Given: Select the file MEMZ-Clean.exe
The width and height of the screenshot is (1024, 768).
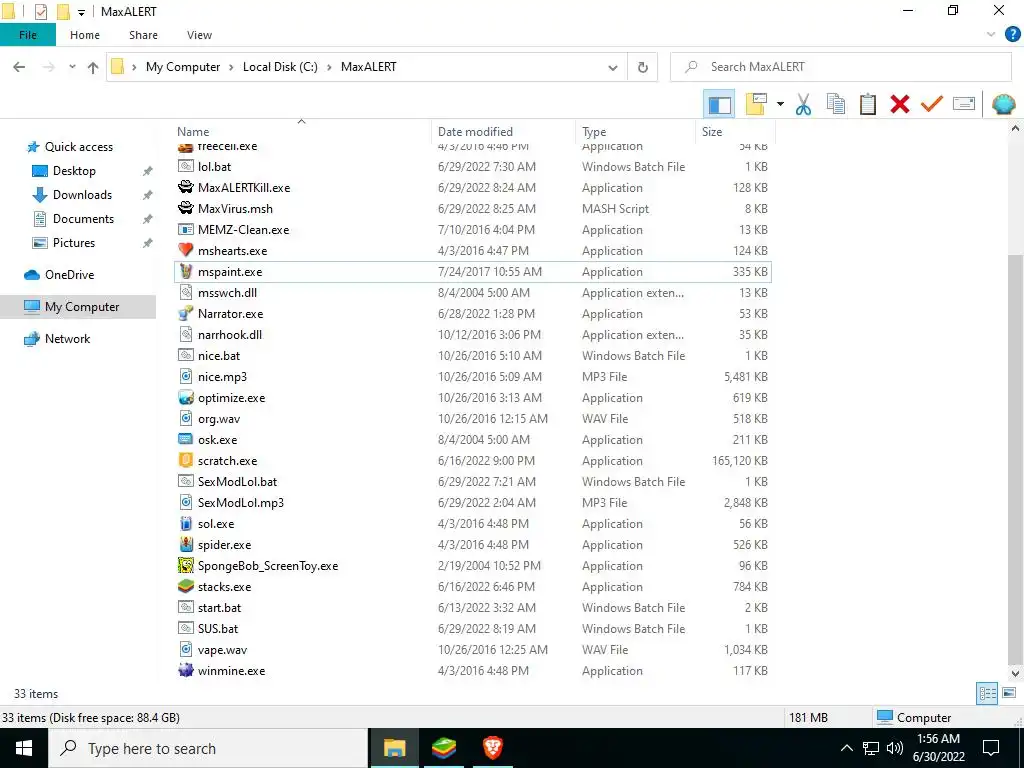Looking at the screenshot, I should coord(244,229).
